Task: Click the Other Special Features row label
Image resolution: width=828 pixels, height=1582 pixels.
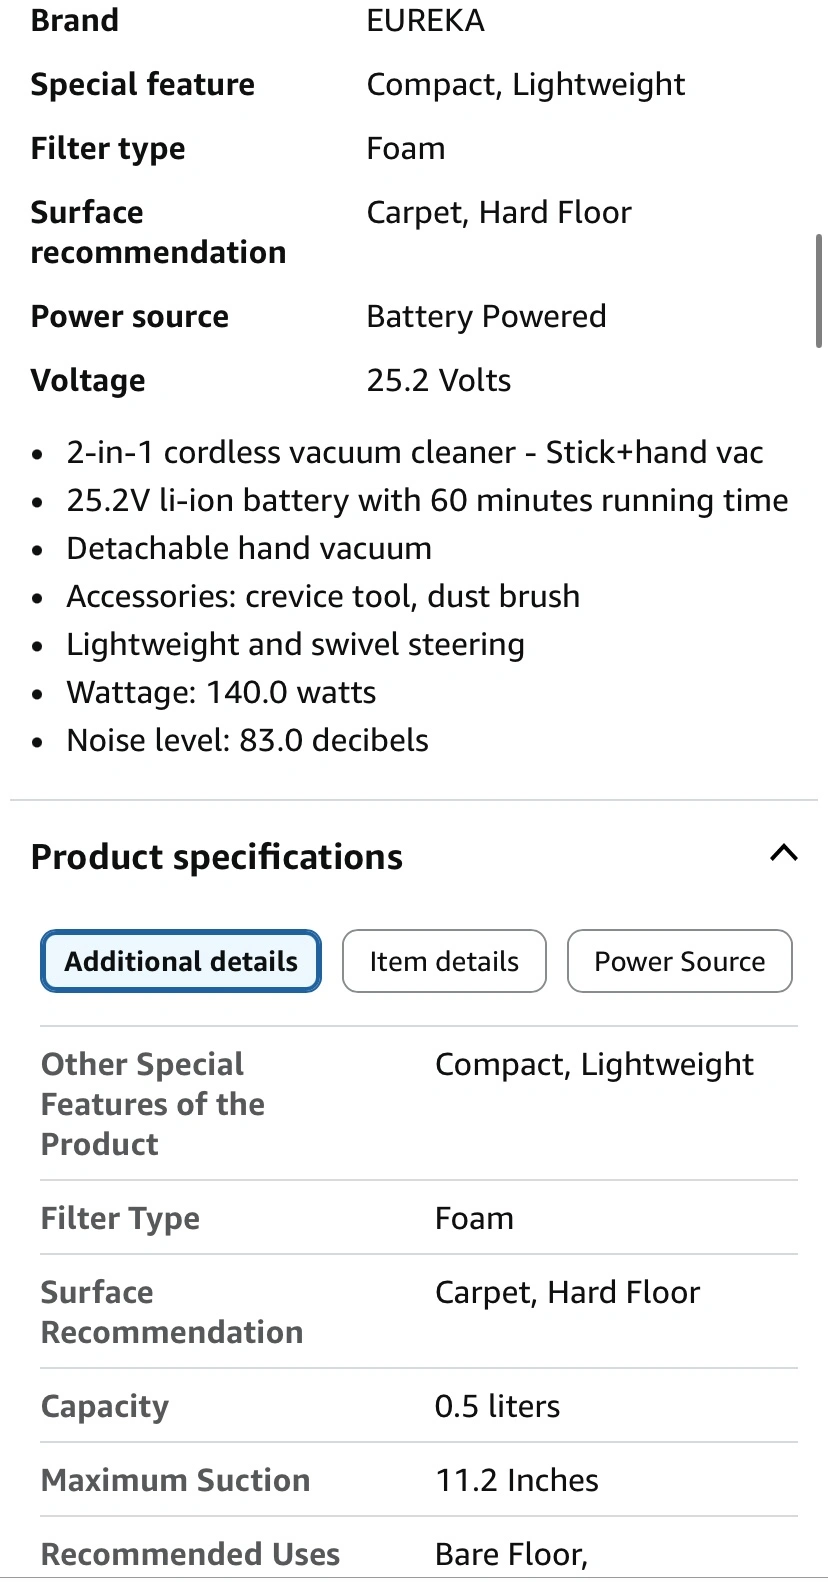Action: [152, 1104]
